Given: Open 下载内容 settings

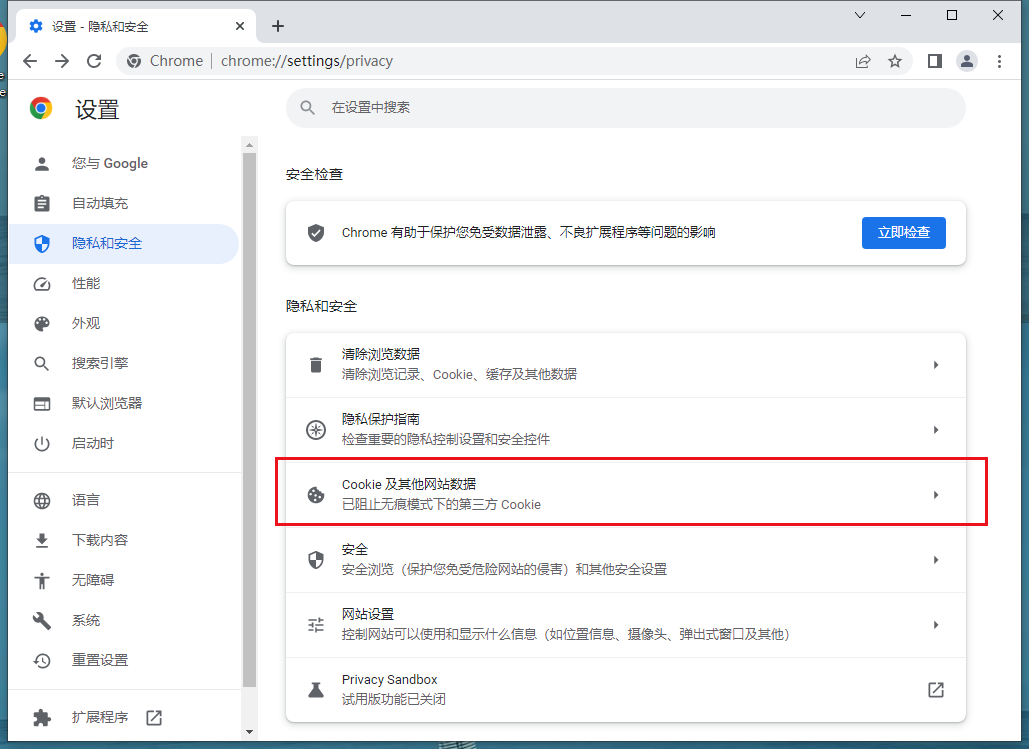Looking at the screenshot, I should [x=123, y=540].
